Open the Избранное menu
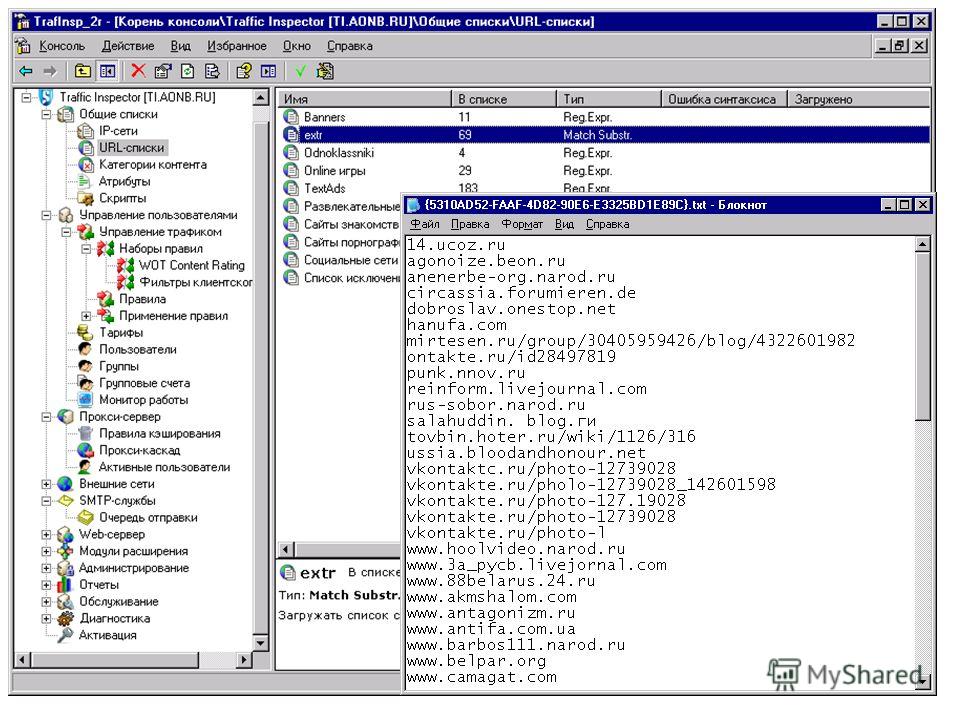This screenshot has width=960, height=720. [x=237, y=46]
